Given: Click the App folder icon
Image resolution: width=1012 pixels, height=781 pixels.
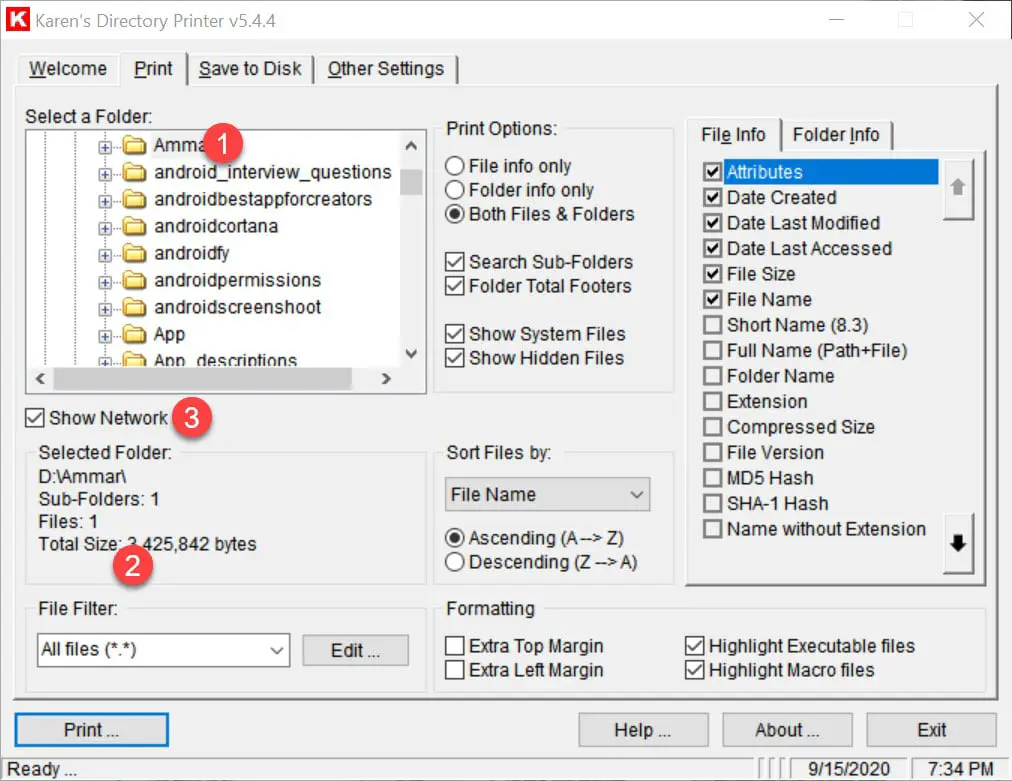Looking at the screenshot, I should coord(134,335).
